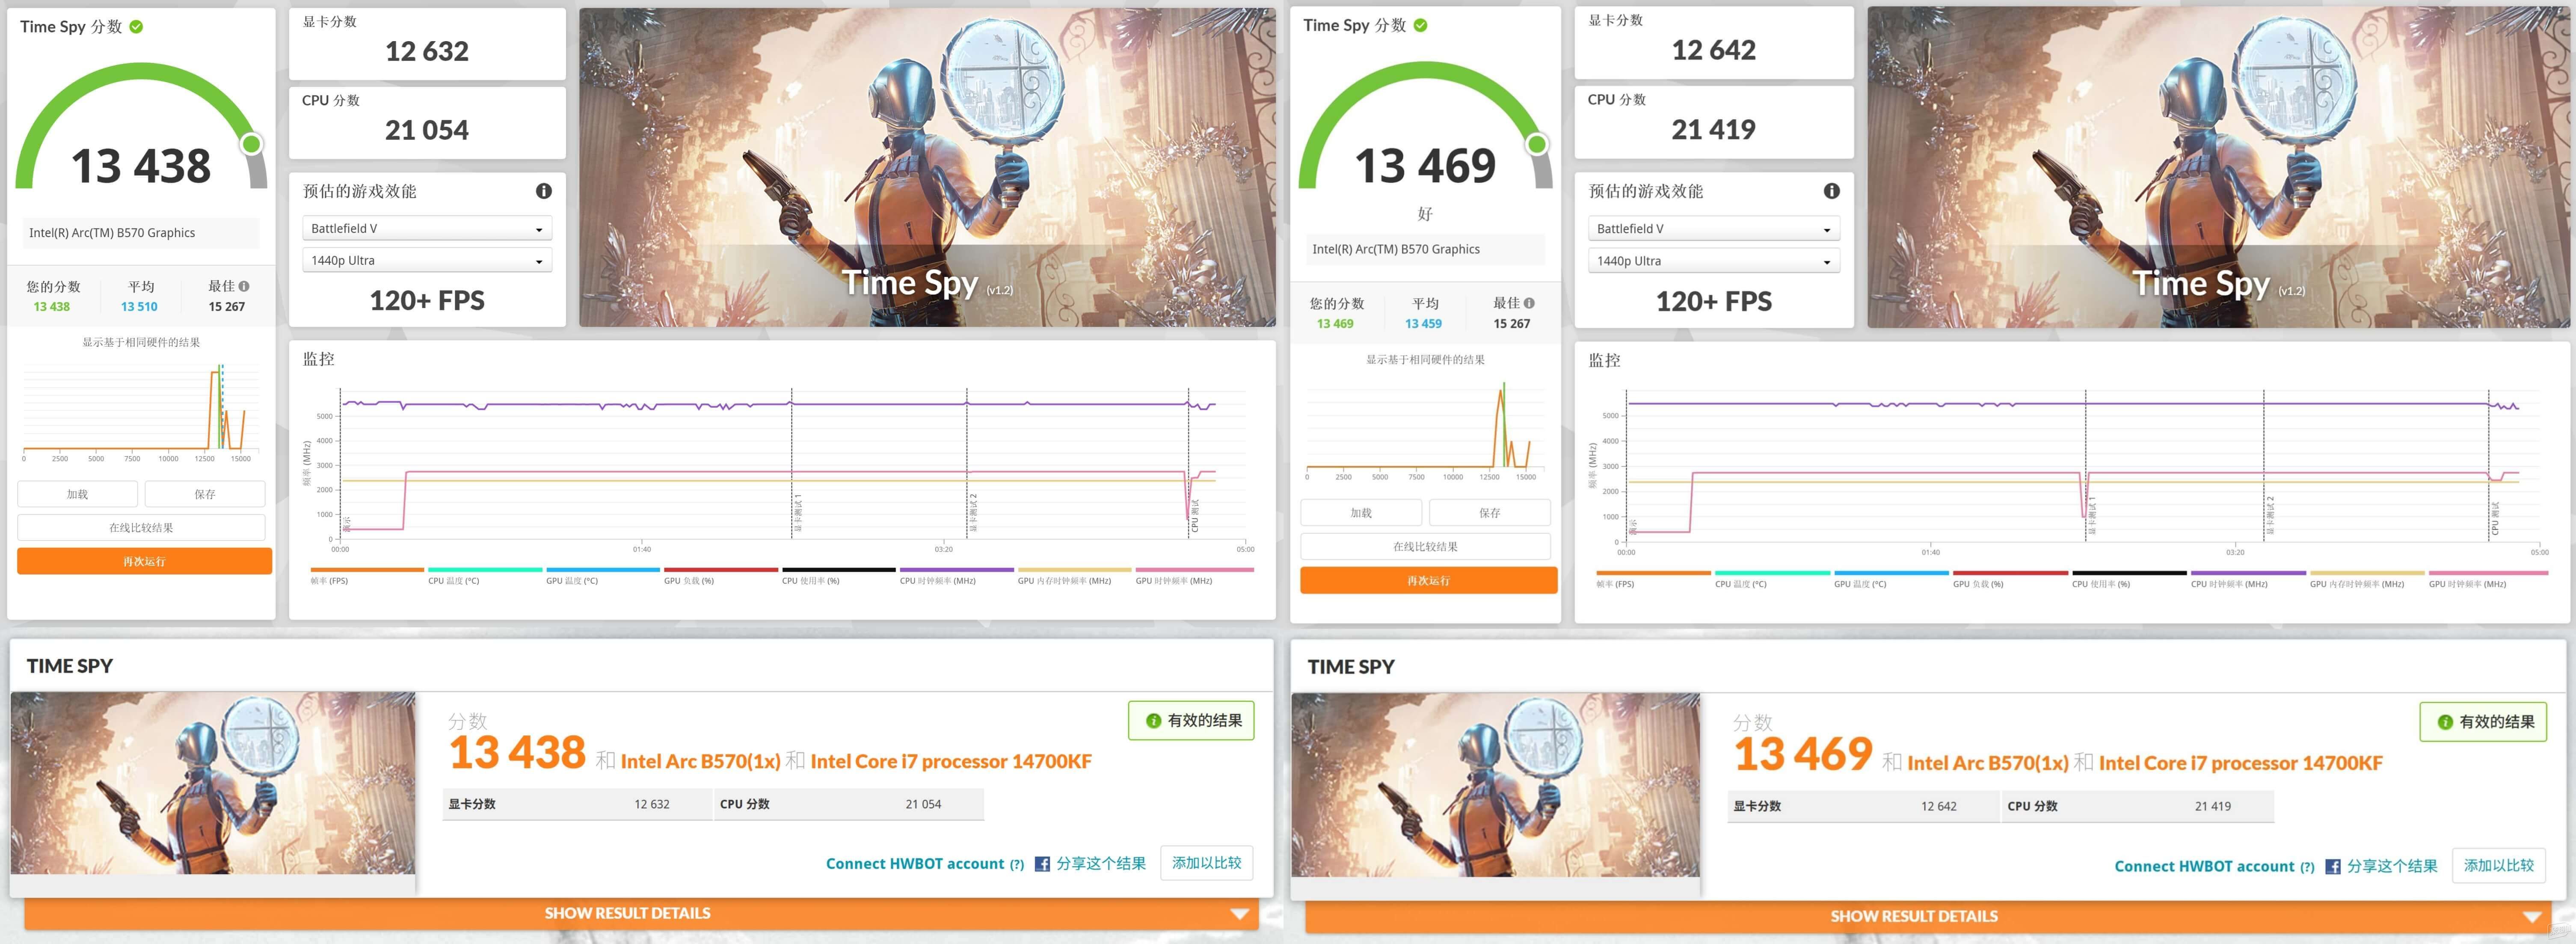Click info icon in left estimated game performance panel
The height and width of the screenshot is (944, 2576).
544,191
